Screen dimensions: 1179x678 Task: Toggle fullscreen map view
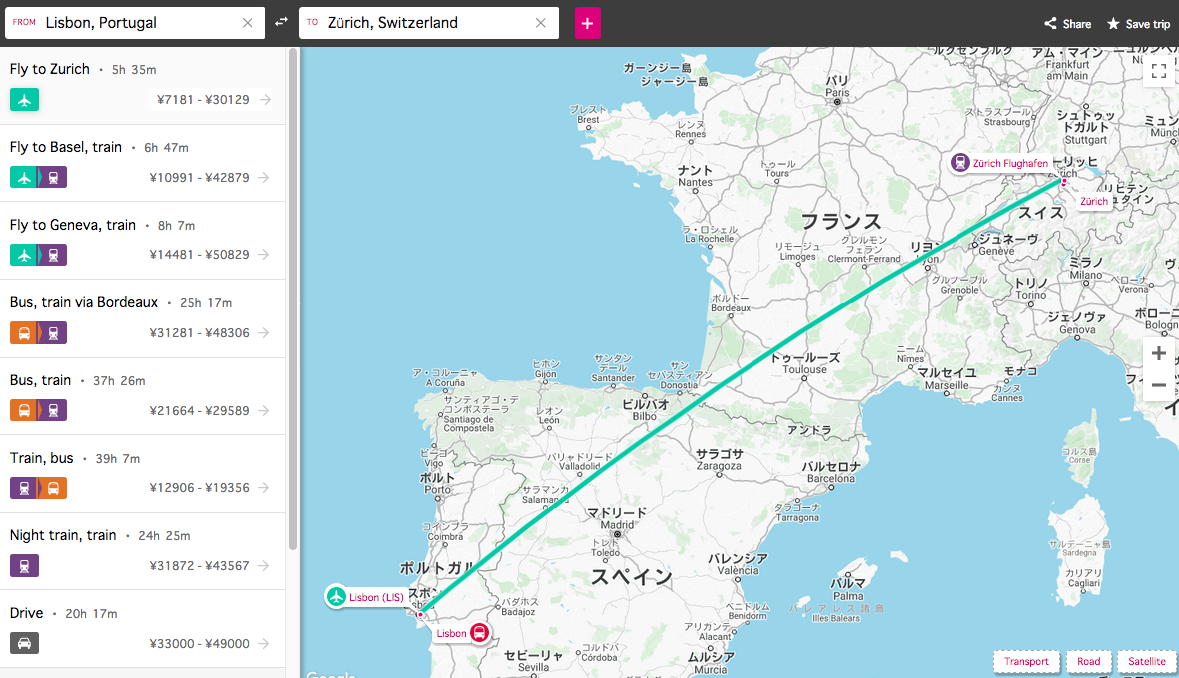[1159, 71]
